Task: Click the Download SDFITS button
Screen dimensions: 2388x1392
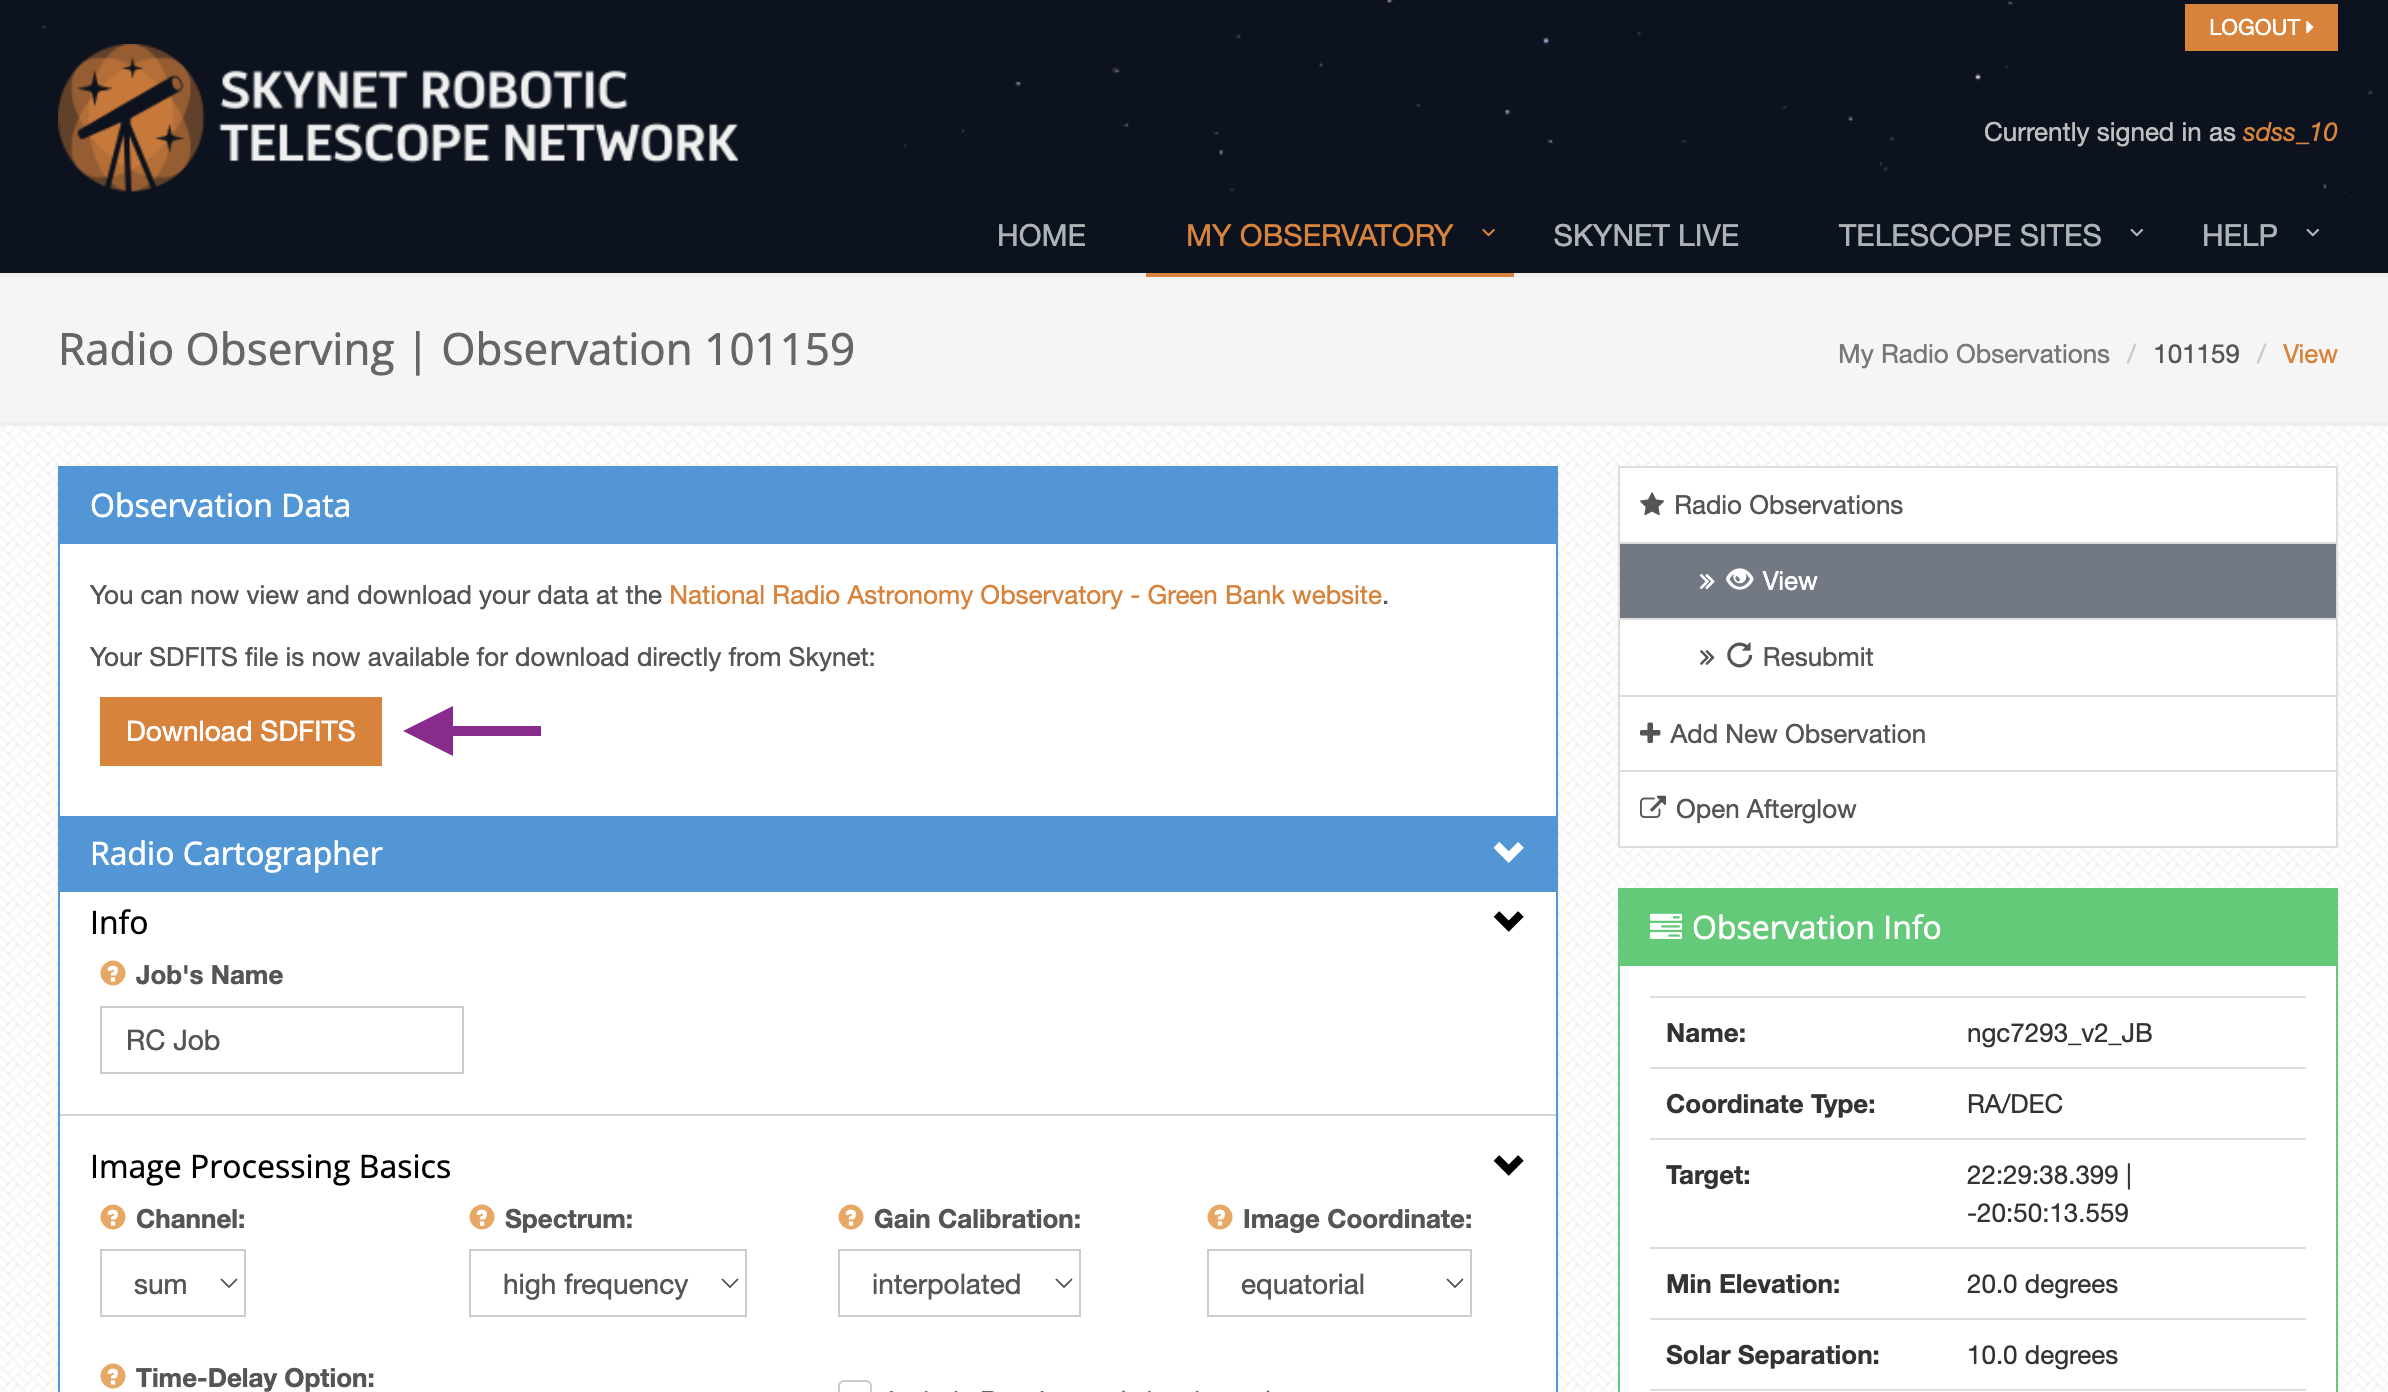Action: 241,731
